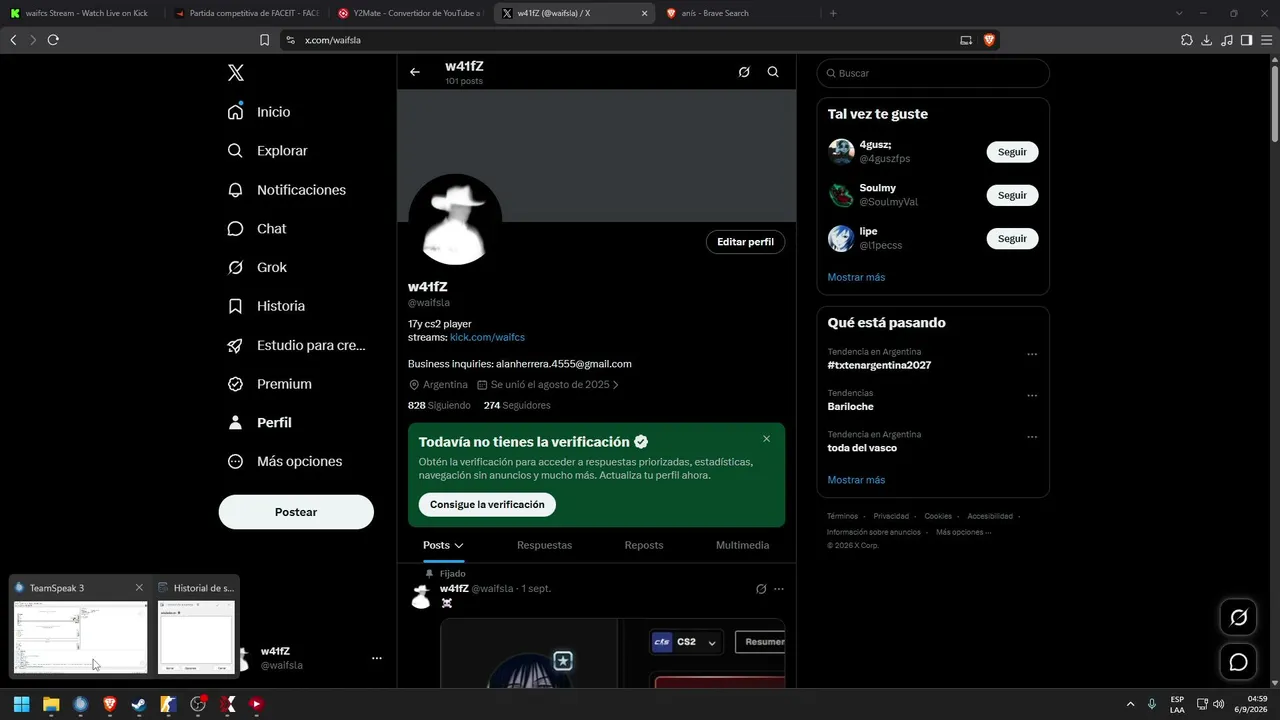Switch to the FACEIT browser tab
The height and width of the screenshot is (720, 1280).
(246, 13)
